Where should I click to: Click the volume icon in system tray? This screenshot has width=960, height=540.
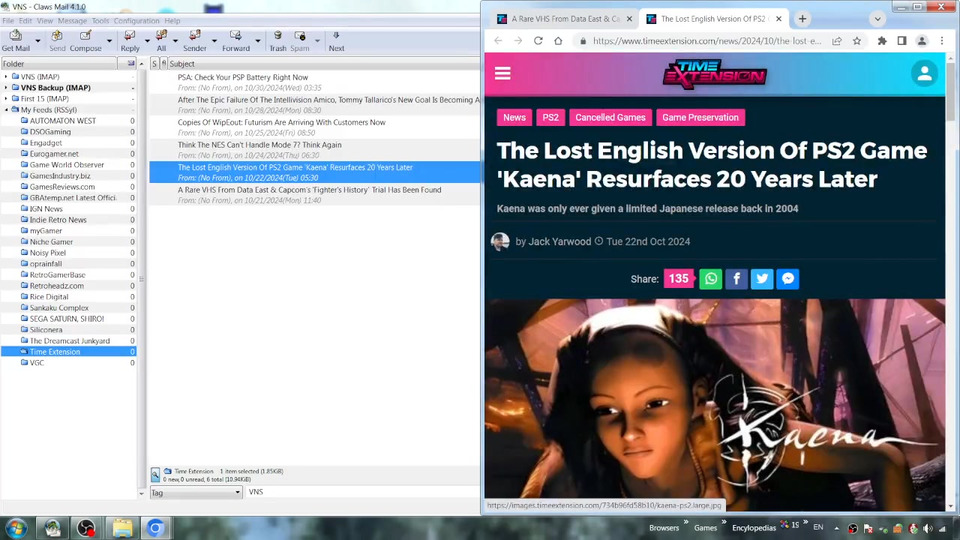pyautogui.click(x=928, y=528)
